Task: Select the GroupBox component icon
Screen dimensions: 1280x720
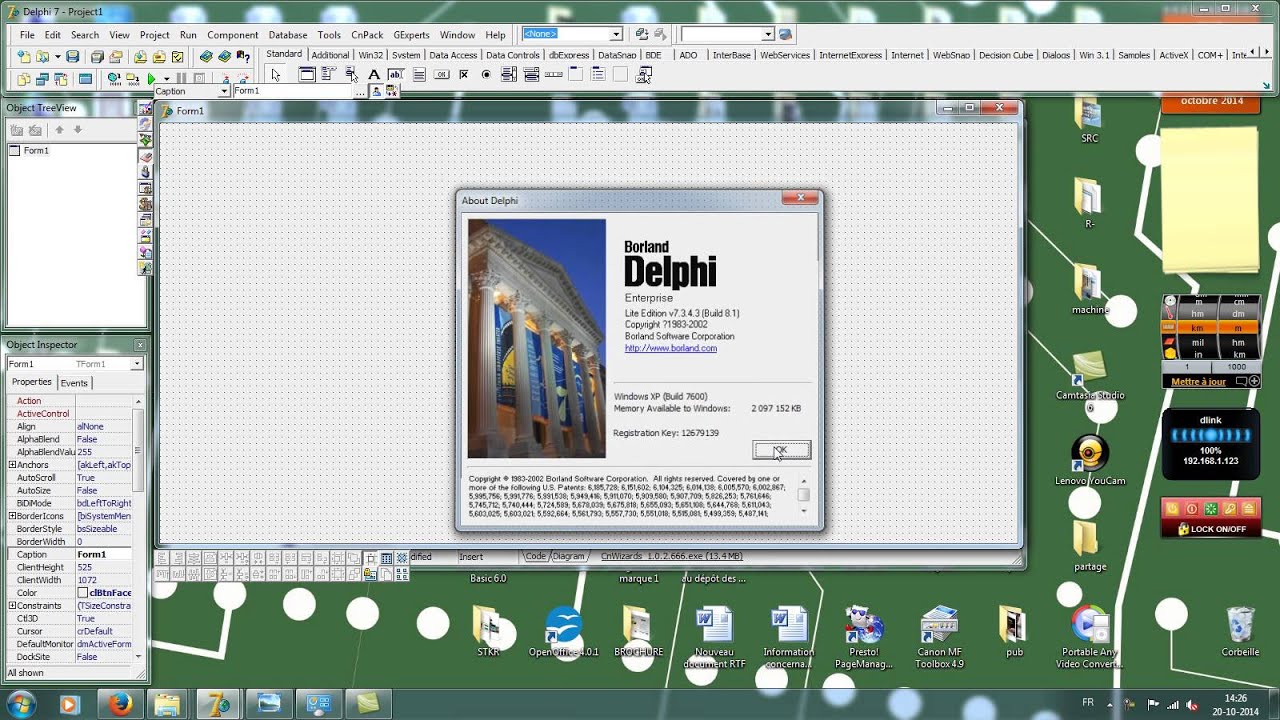Action: pyautogui.click(x=576, y=75)
